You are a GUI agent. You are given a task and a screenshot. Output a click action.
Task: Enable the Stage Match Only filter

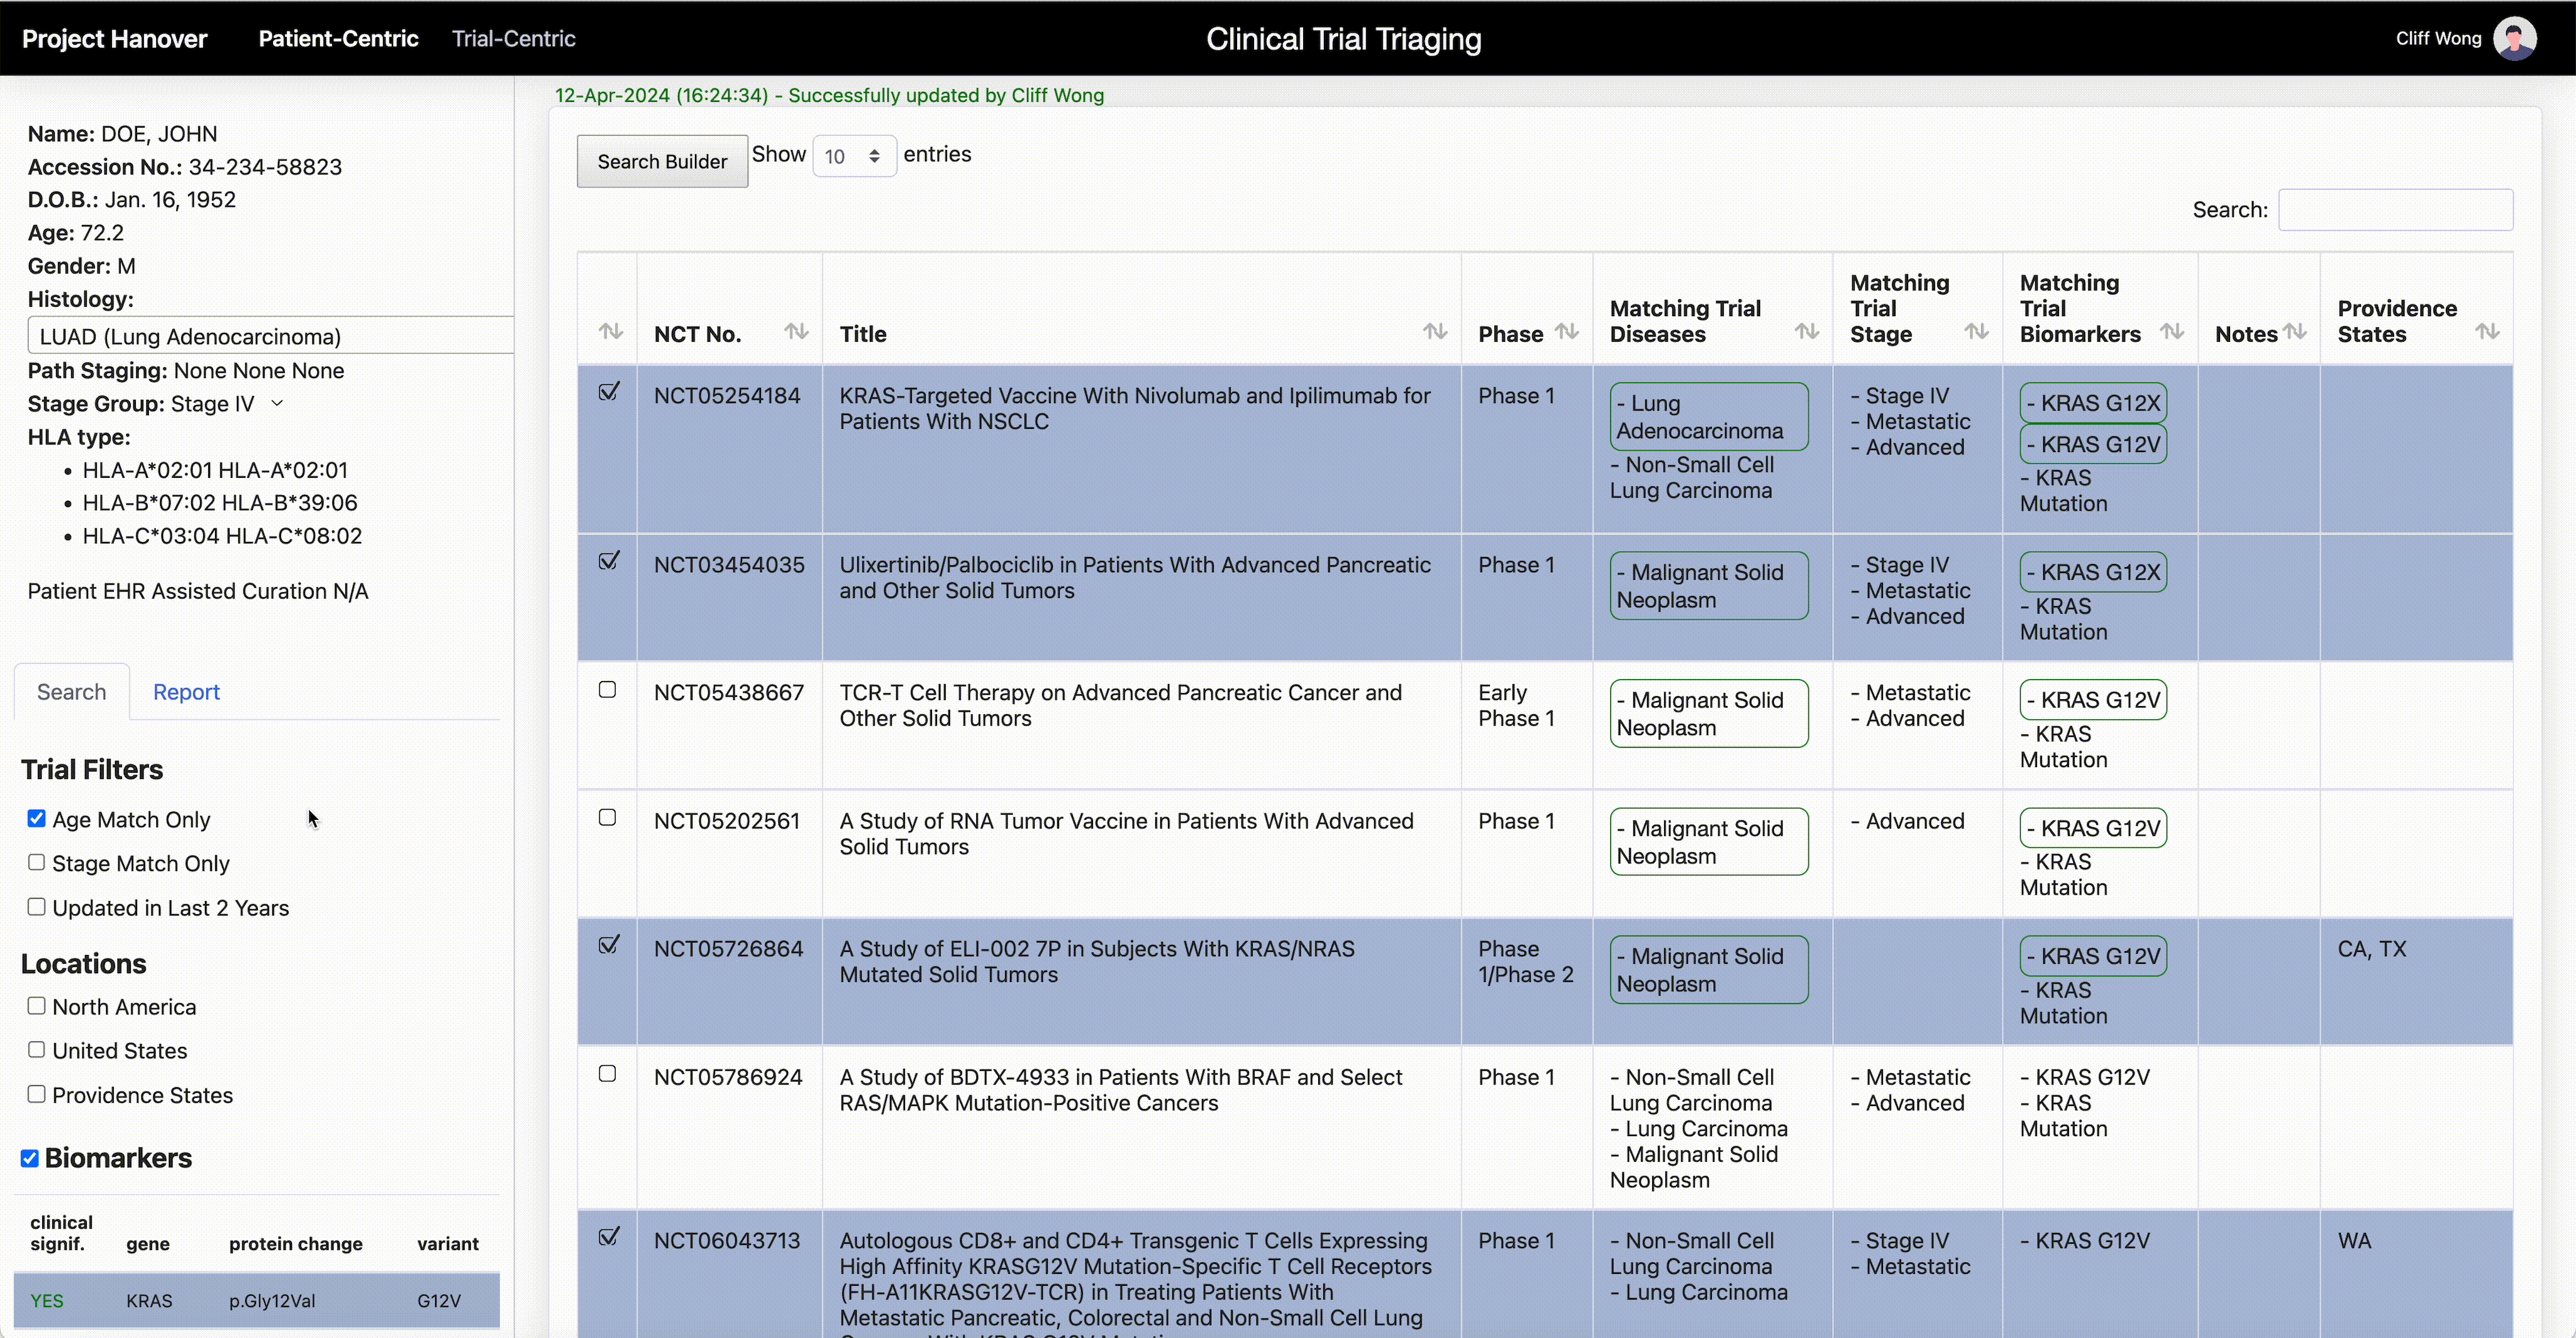[37, 862]
